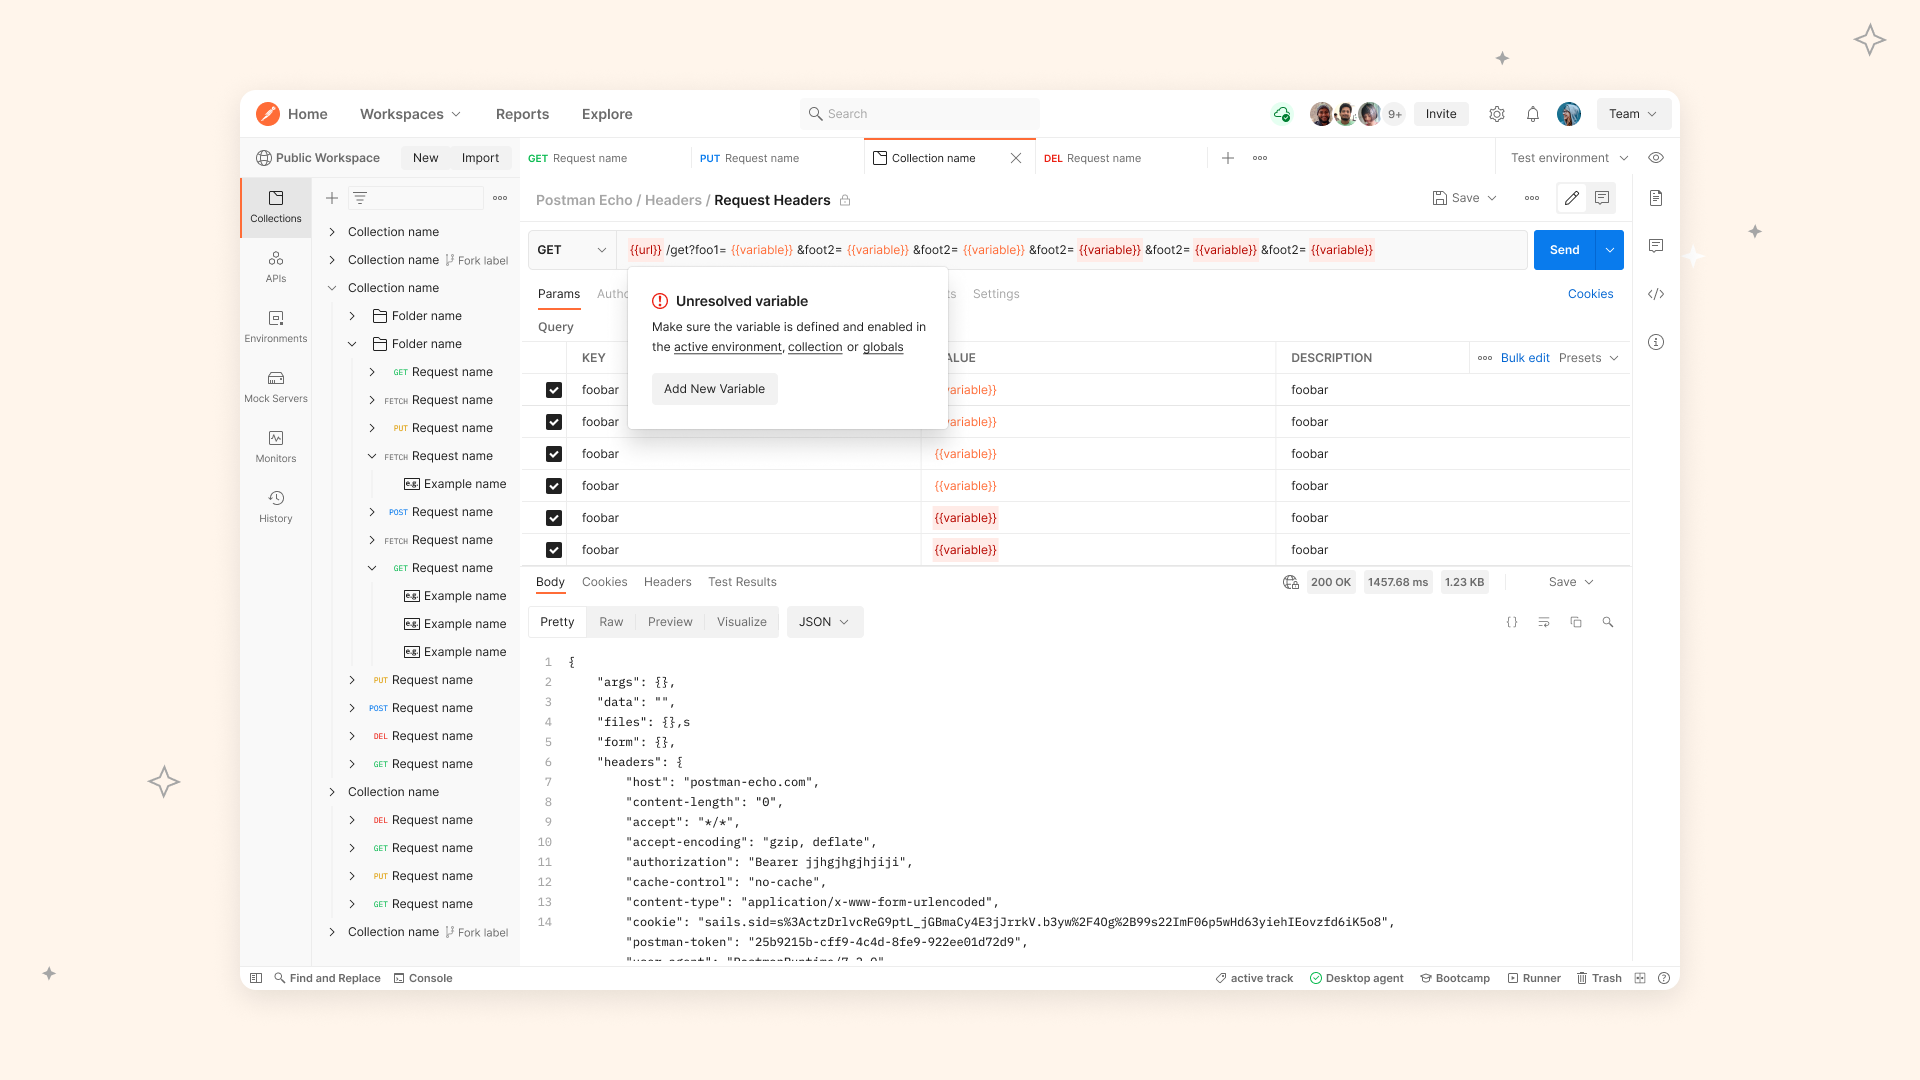Open the Workspaces dropdown

[x=410, y=114]
